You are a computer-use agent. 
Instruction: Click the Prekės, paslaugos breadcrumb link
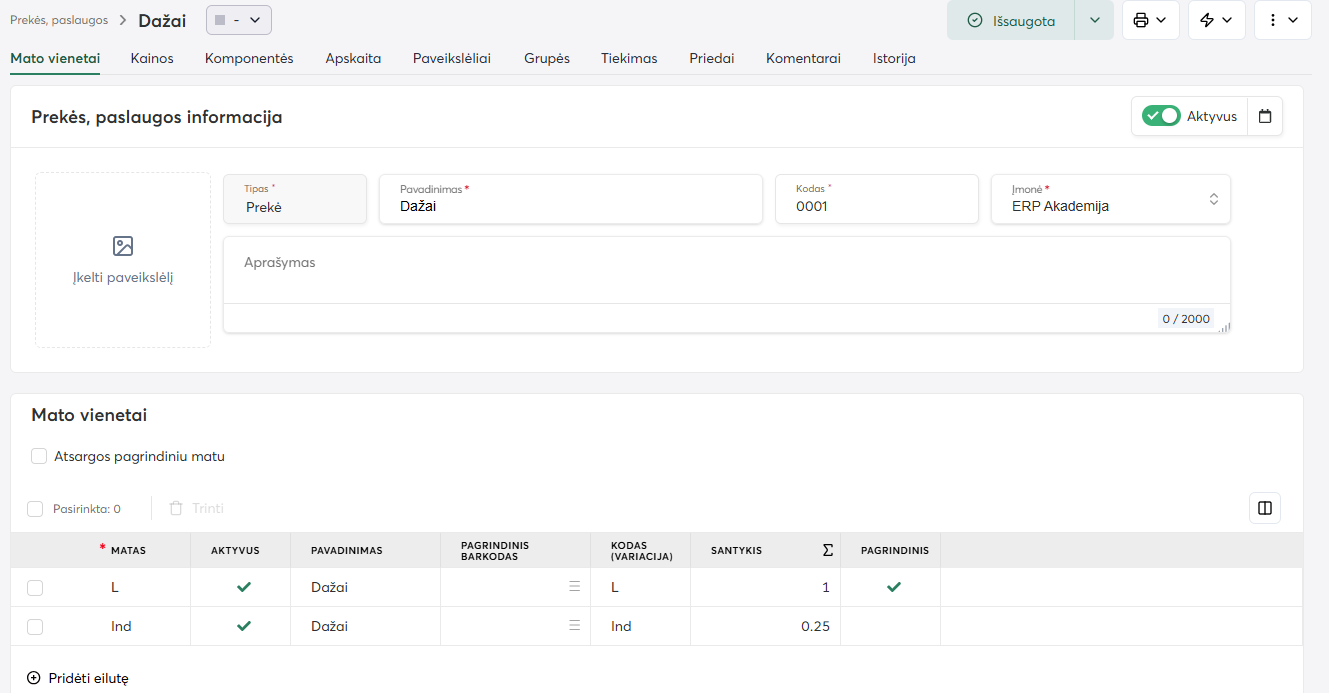59,20
